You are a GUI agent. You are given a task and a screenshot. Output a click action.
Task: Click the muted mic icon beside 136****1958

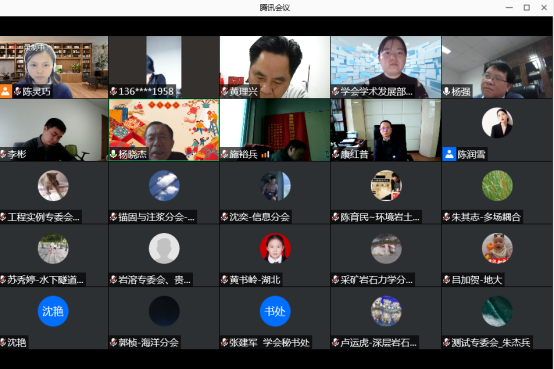tap(113, 92)
